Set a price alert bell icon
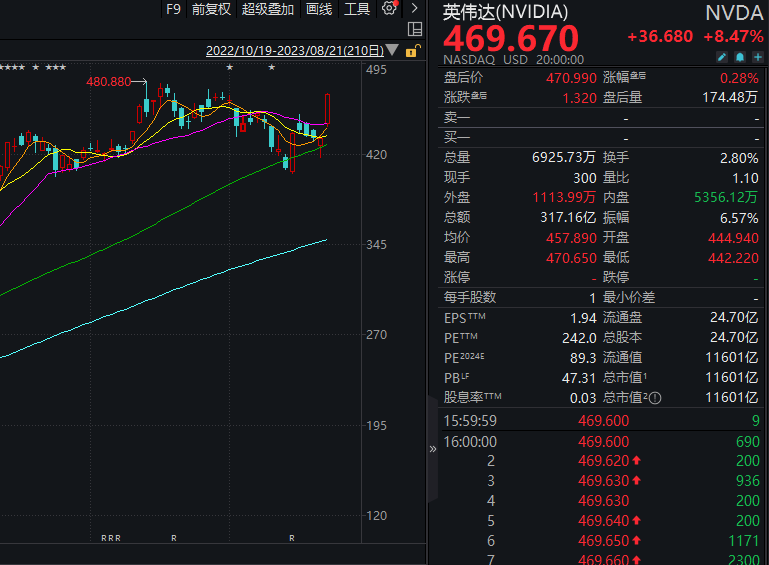 point(740,57)
